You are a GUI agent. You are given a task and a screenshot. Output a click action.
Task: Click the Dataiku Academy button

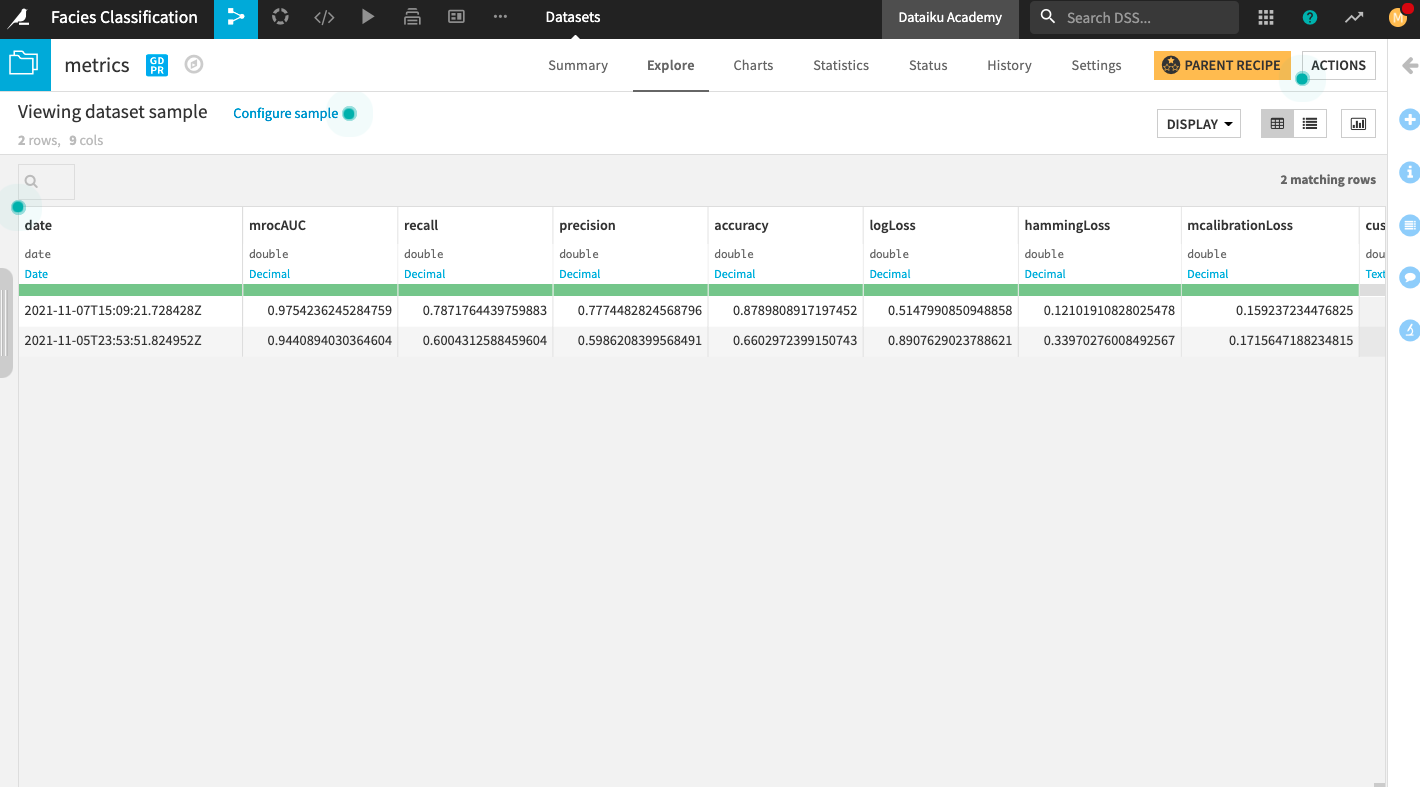point(950,17)
